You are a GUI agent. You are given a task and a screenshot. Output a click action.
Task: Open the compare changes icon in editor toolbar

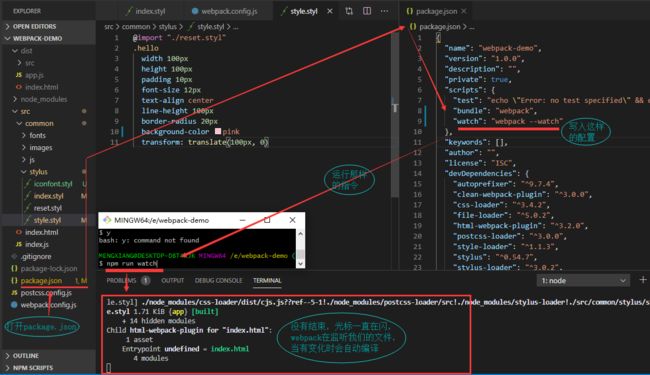[x=349, y=11]
